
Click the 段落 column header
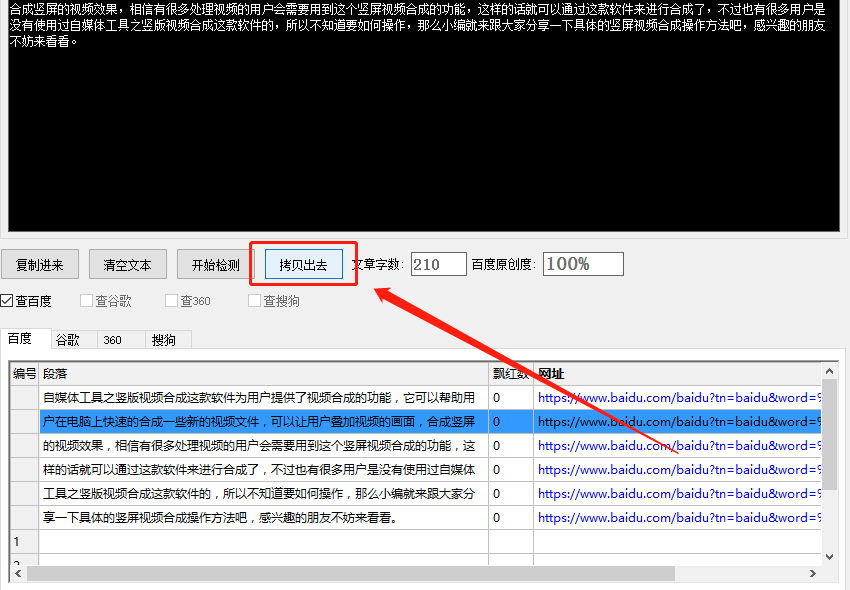[263, 374]
